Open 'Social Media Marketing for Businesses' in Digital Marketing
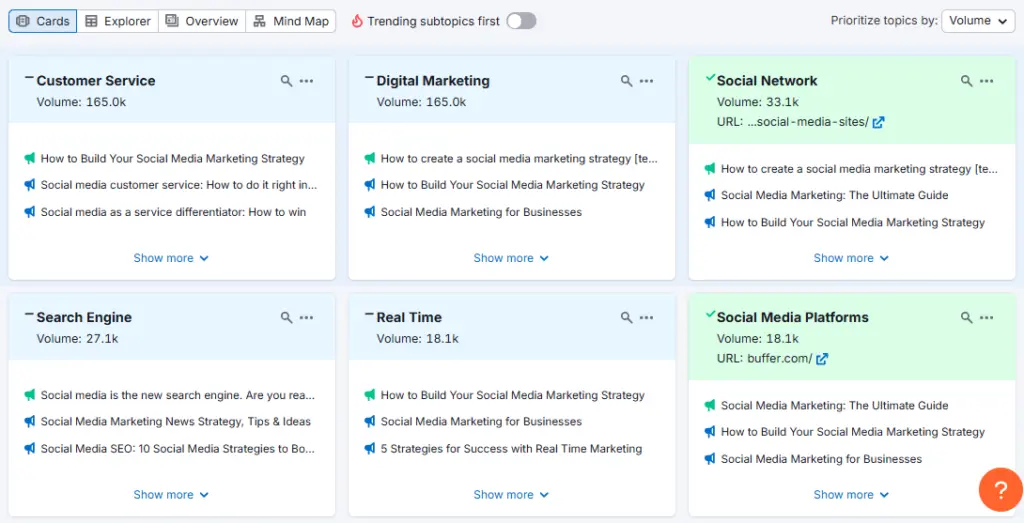The width and height of the screenshot is (1024, 523). point(481,212)
